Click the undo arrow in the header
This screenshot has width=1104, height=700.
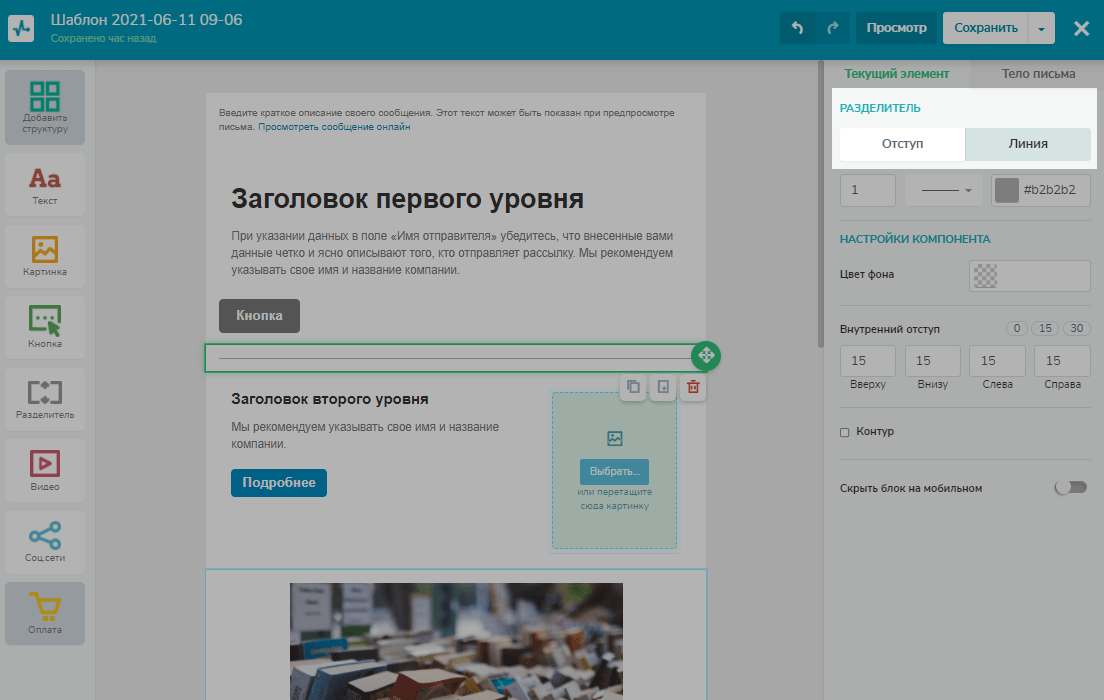[797, 28]
